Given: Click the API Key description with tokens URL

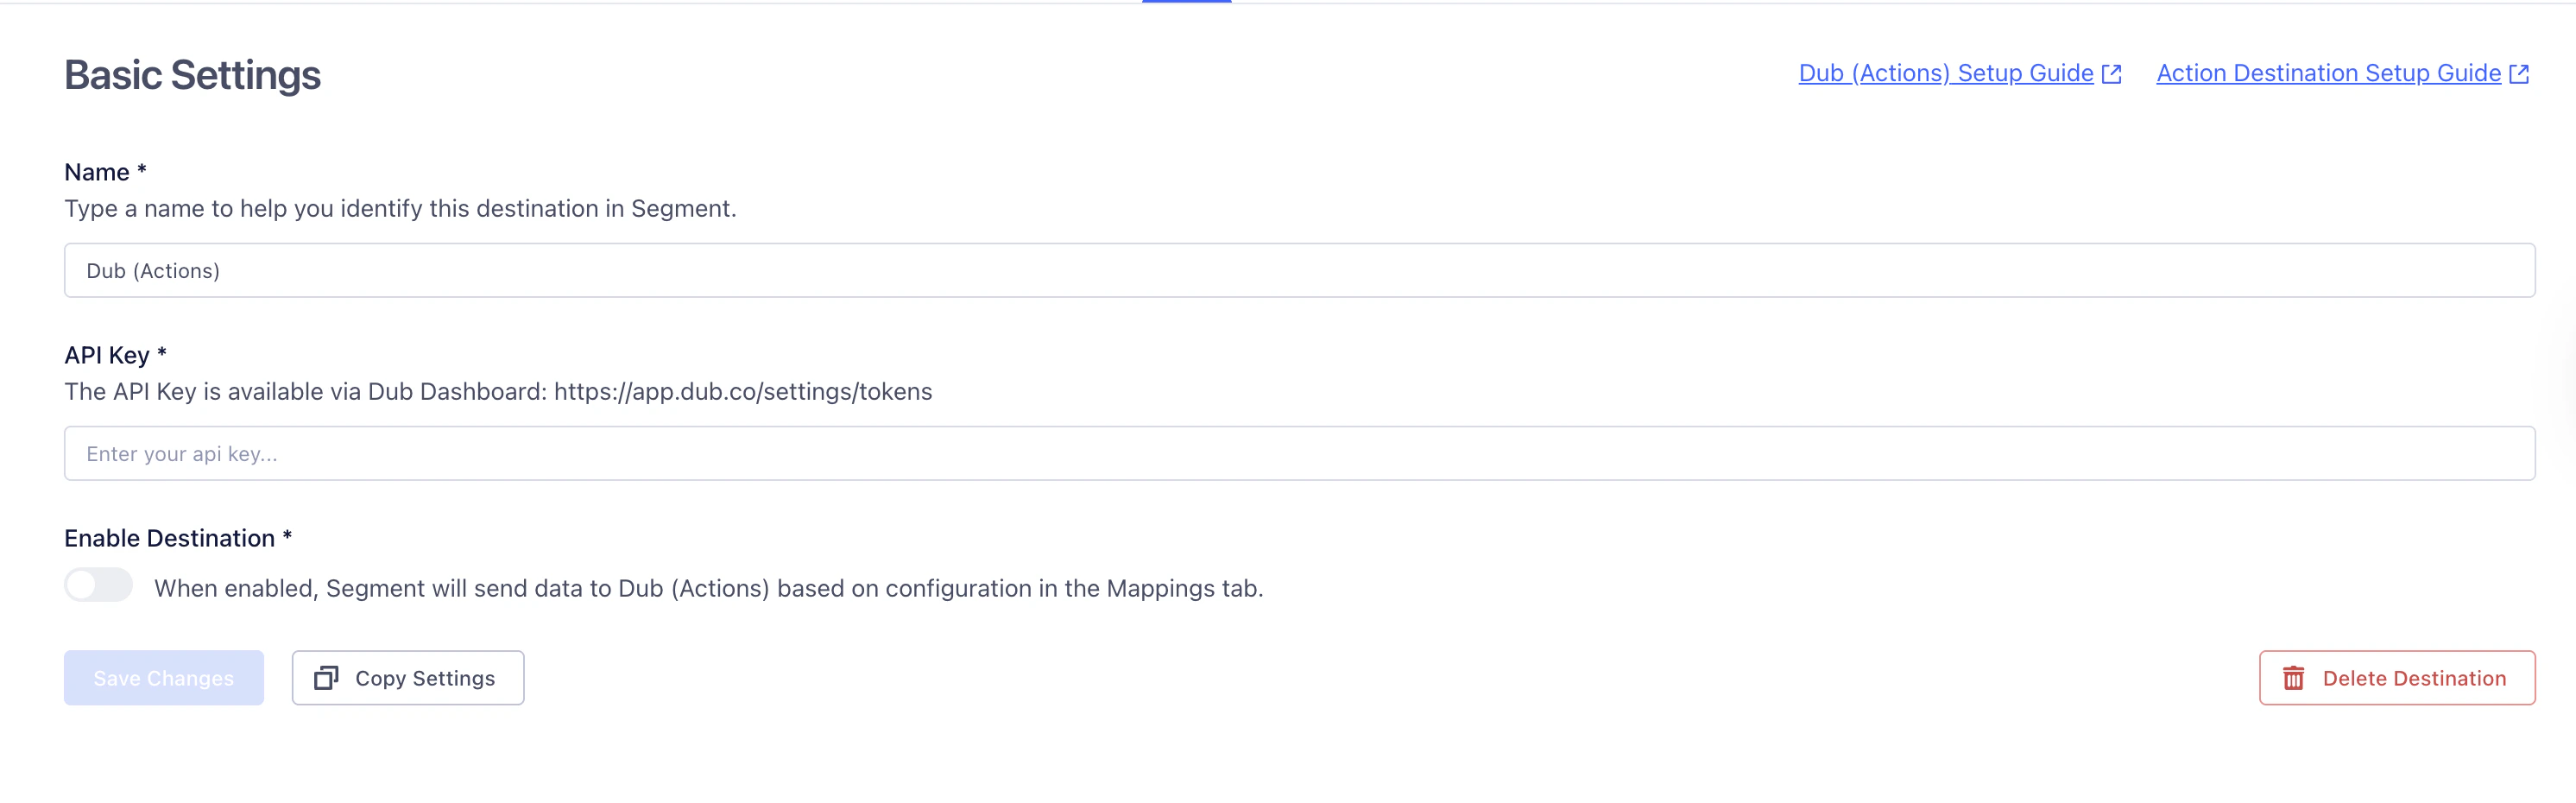Looking at the screenshot, I should pyautogui.click(x=498, y=392).
